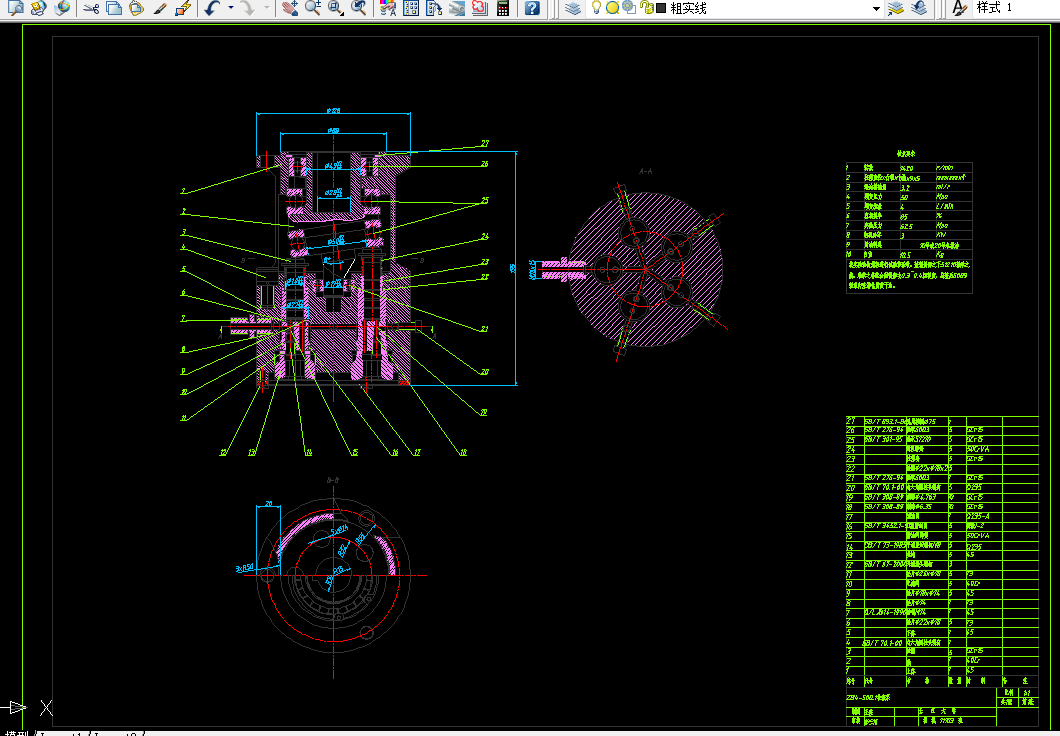
Task: Open the Text Style manager icon
Action: (x=959, y=8)
